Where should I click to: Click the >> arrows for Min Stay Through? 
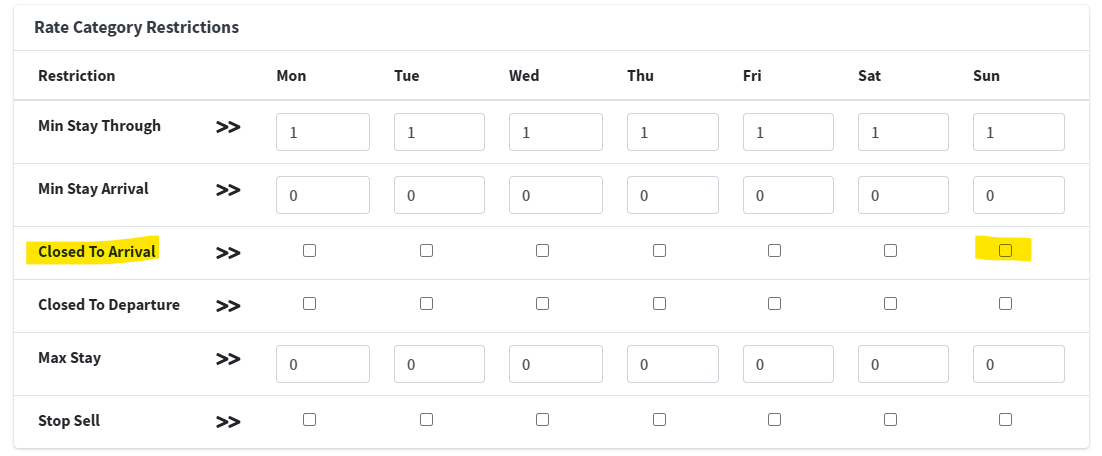coord(228,128)
